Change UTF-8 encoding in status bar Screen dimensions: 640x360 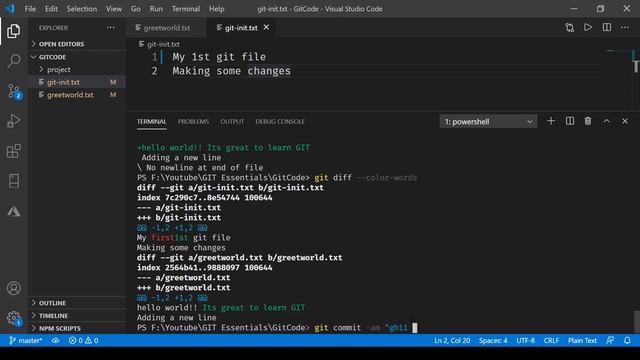tap(525, 340)
